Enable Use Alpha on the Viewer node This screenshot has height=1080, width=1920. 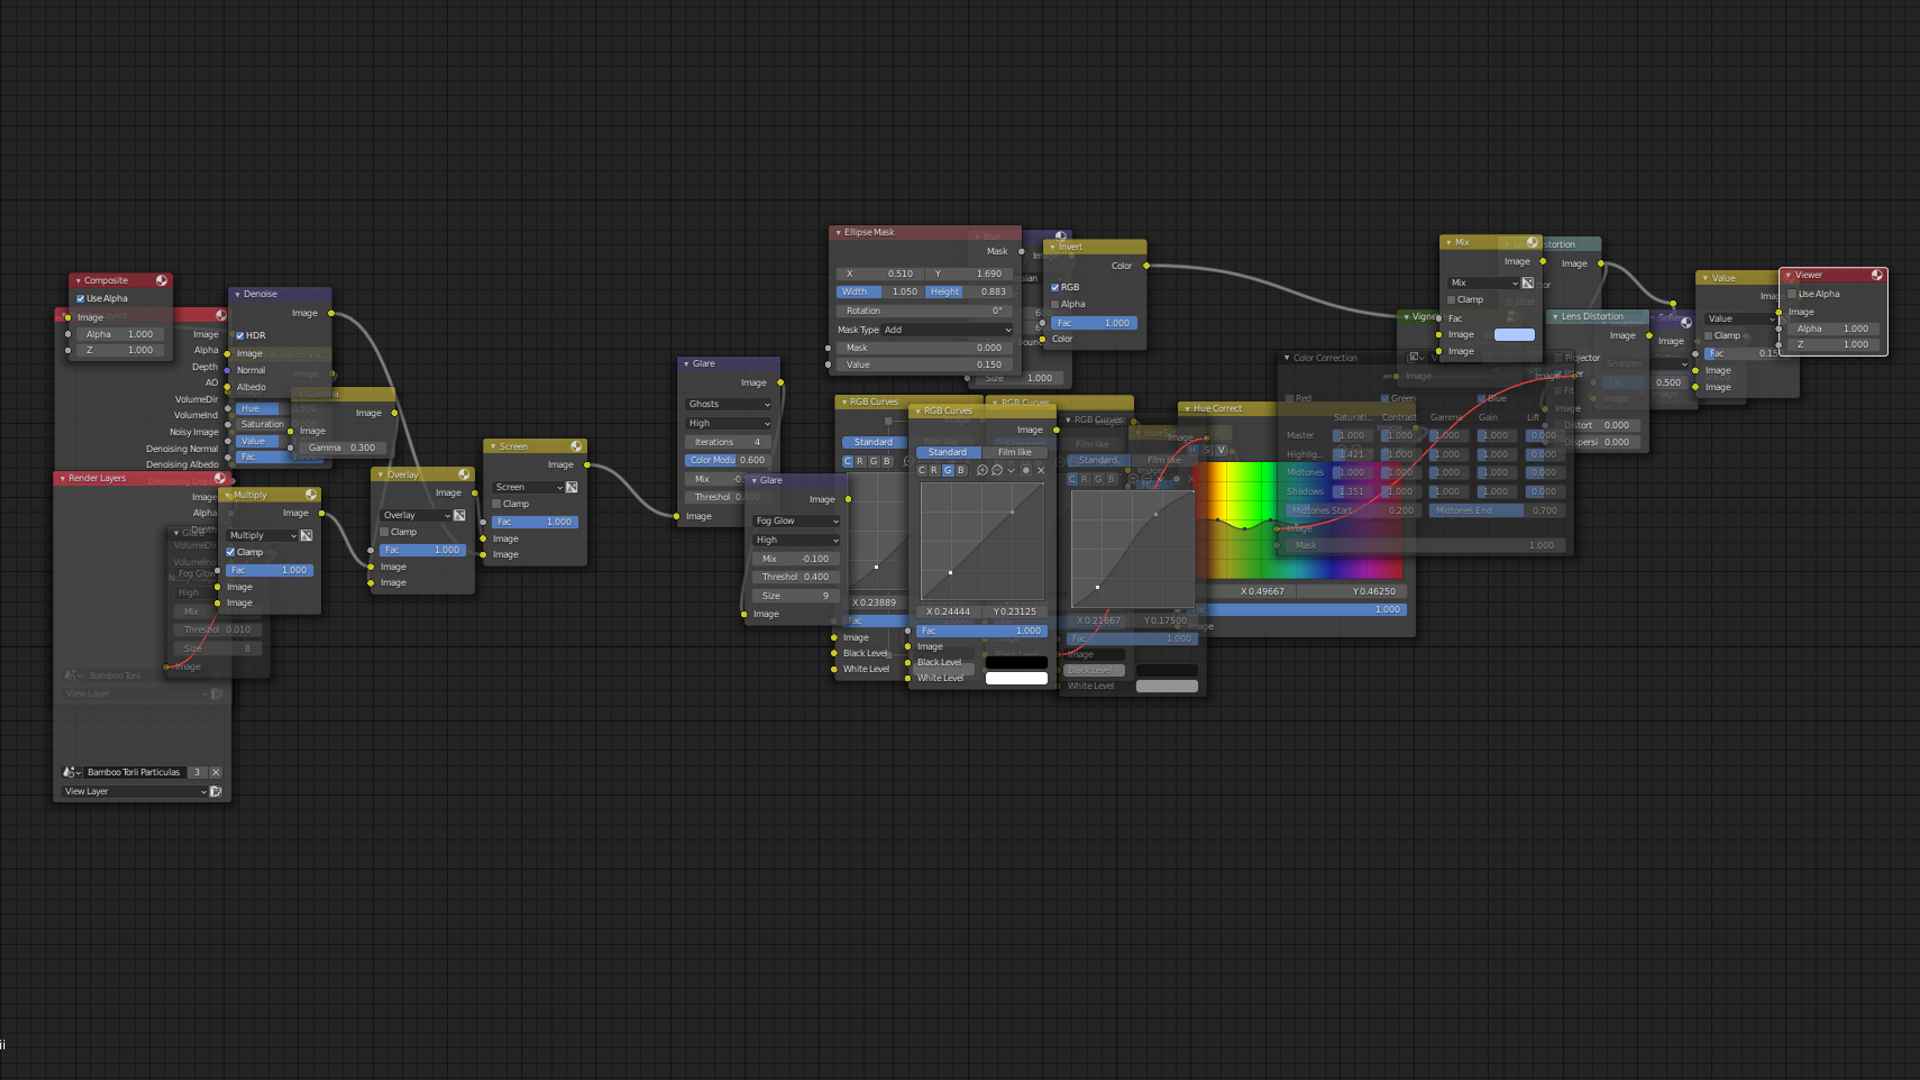(1793, 293)
